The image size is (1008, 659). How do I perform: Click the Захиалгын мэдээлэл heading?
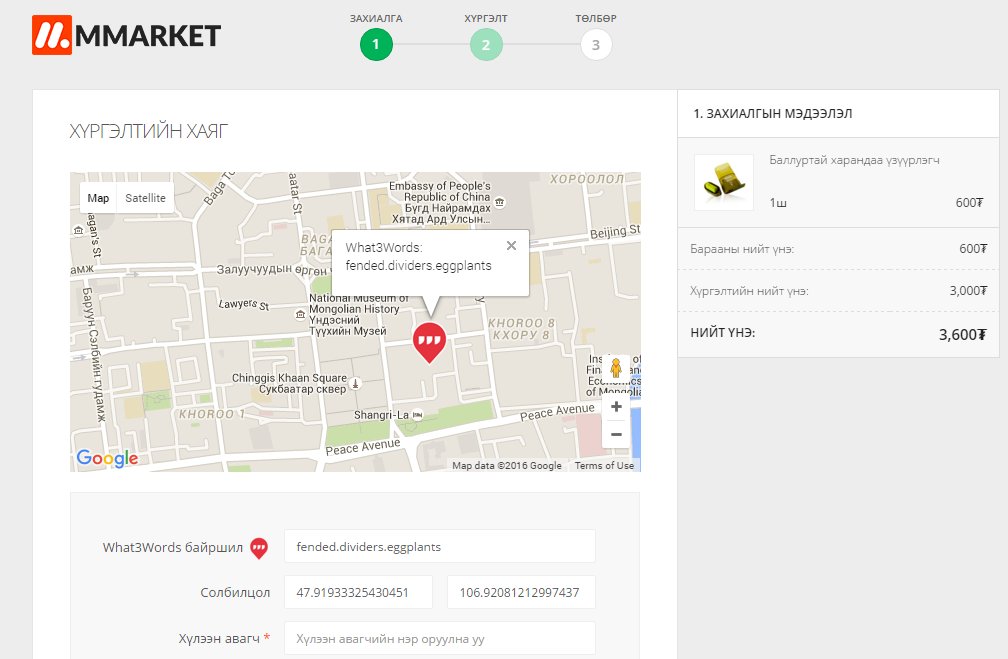point(773,114)
